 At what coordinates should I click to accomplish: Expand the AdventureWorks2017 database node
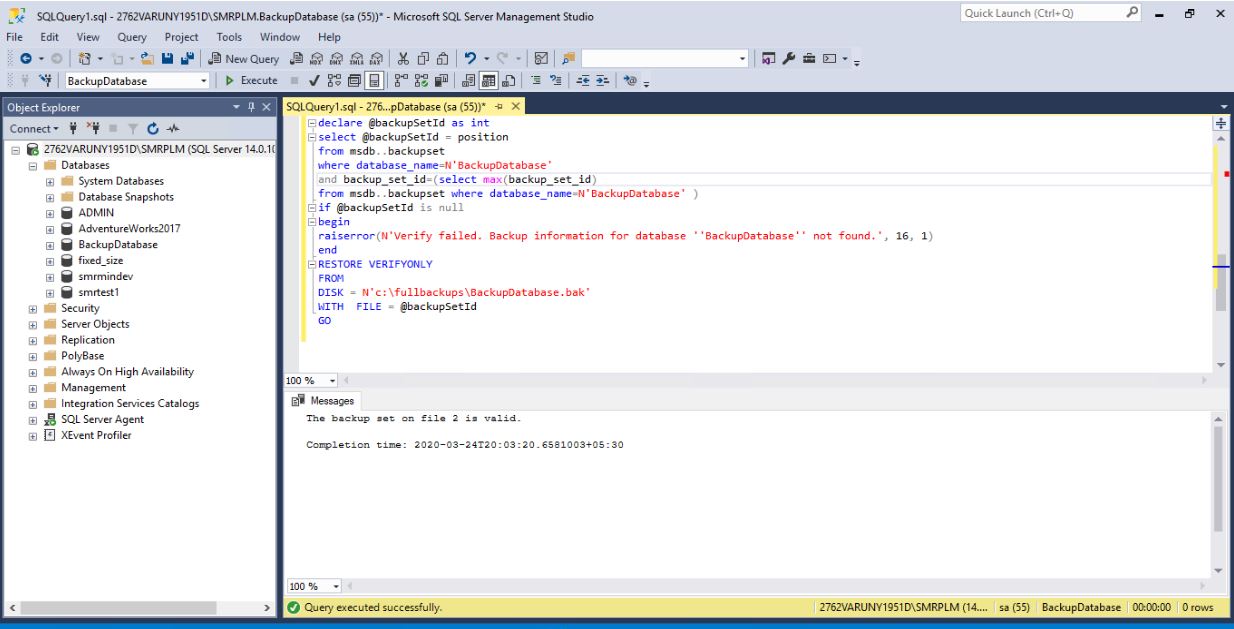coord(50,229)
